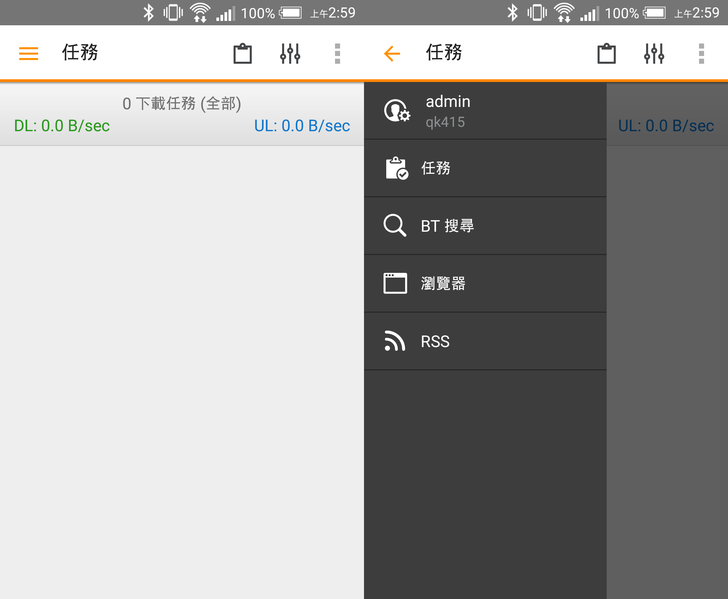
Task: Tap the blue UL speed label on left screen
Action: 302,126
